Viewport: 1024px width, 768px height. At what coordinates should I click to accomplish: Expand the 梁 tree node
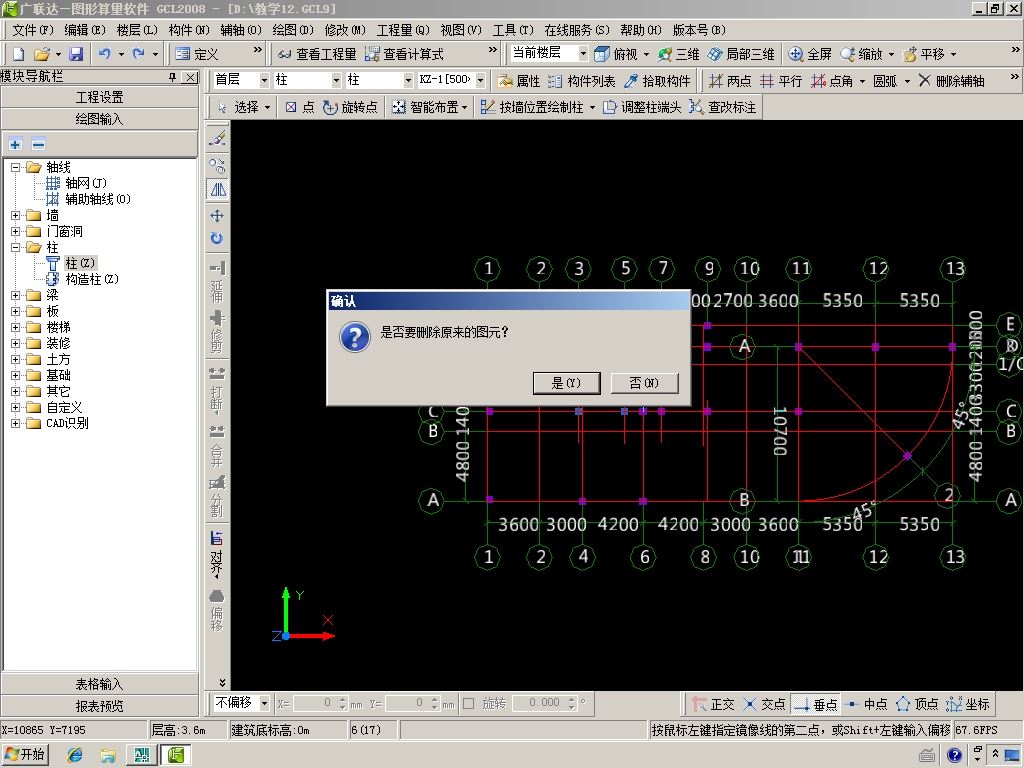point(16,295)
